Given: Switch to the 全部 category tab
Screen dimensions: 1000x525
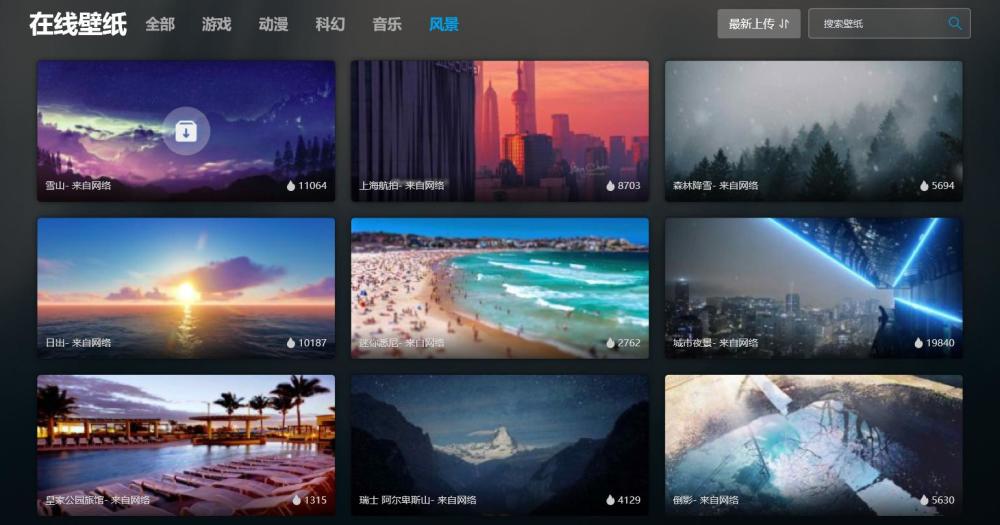Looking at the screenshot, I should (x=159, y=24).
